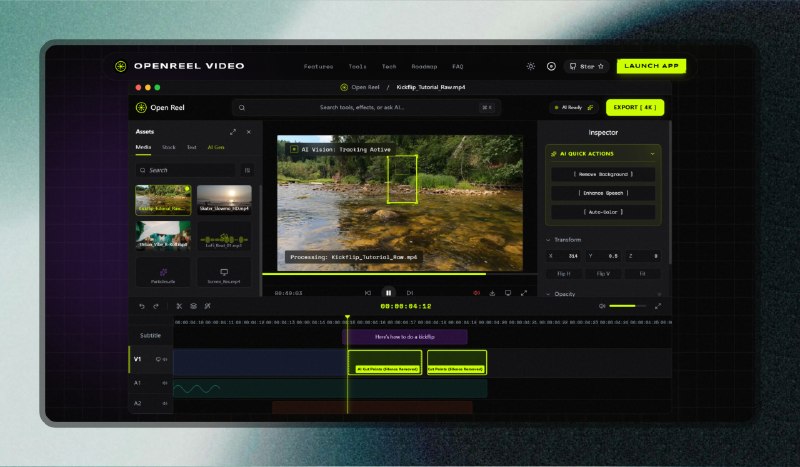The image size is (800, 467).
Task: Click the Remove Background button
Action: coord(603,174)
